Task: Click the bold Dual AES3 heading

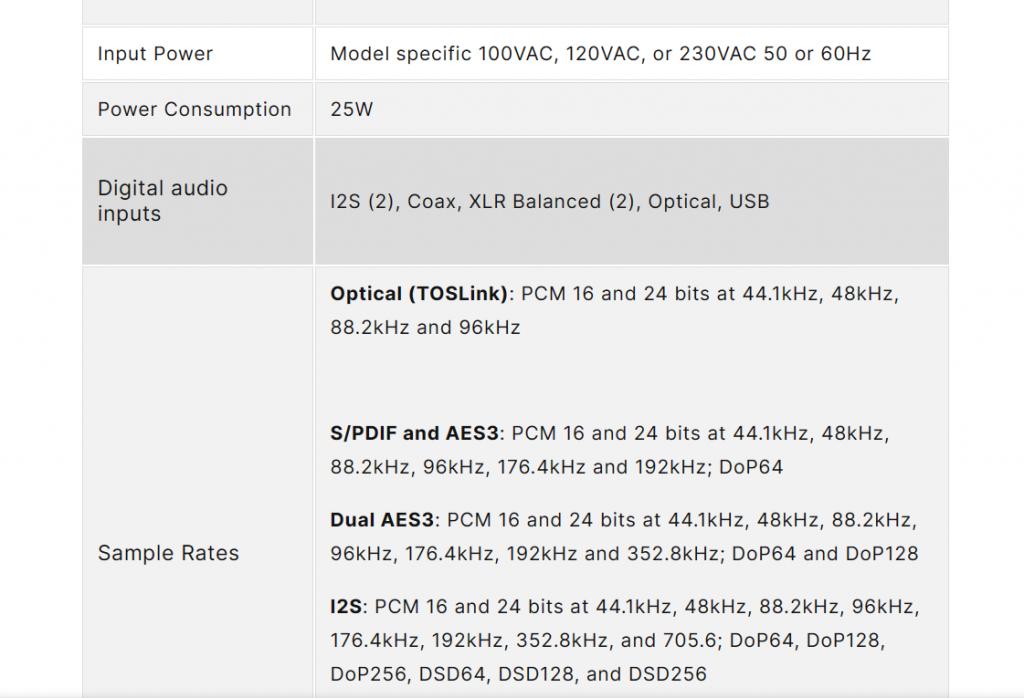Action: (382, 520)
